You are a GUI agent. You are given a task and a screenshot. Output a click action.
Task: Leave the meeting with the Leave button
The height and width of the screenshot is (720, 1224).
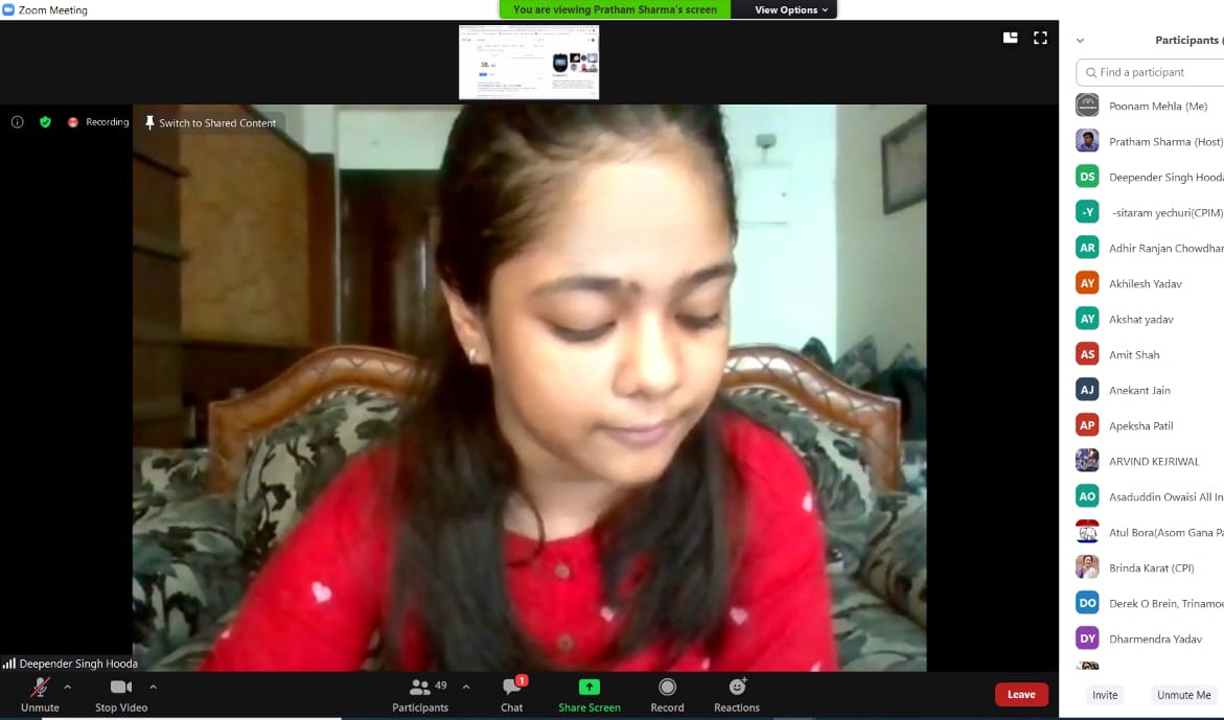[x=1021, y=694]
